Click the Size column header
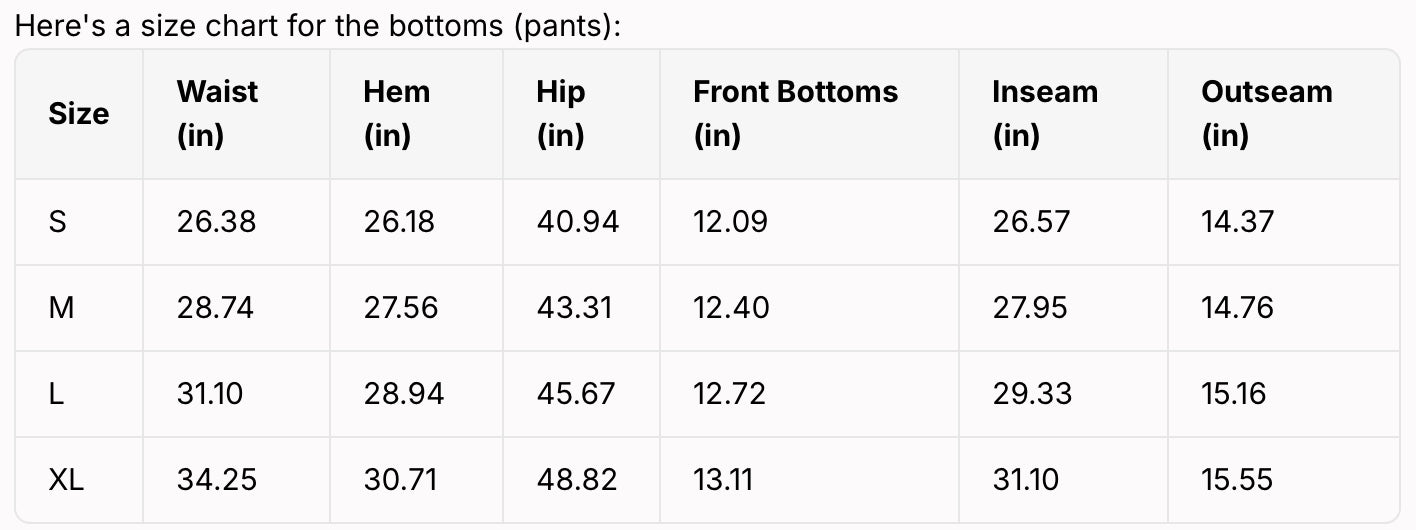This screenshot has height=530, width=1416. (x=78, y=114)
